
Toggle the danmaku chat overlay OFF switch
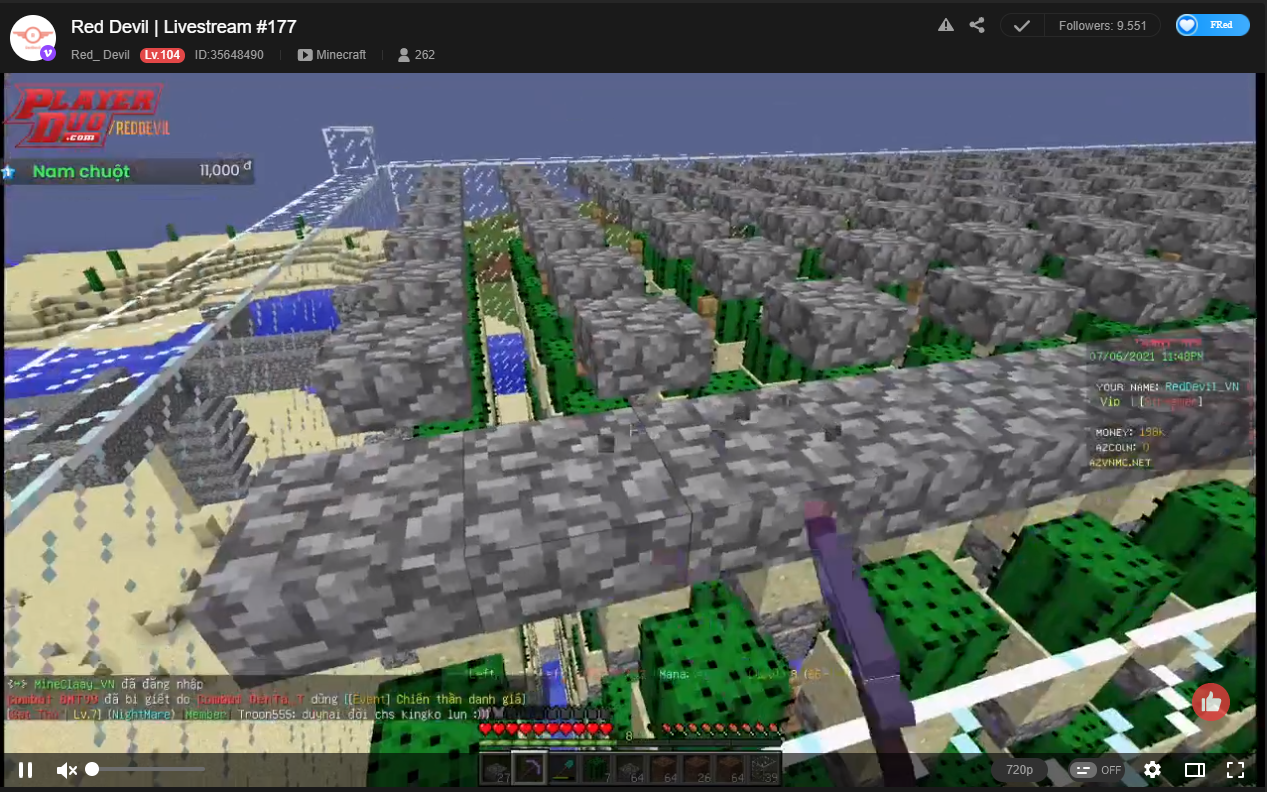coord(1096,770)
